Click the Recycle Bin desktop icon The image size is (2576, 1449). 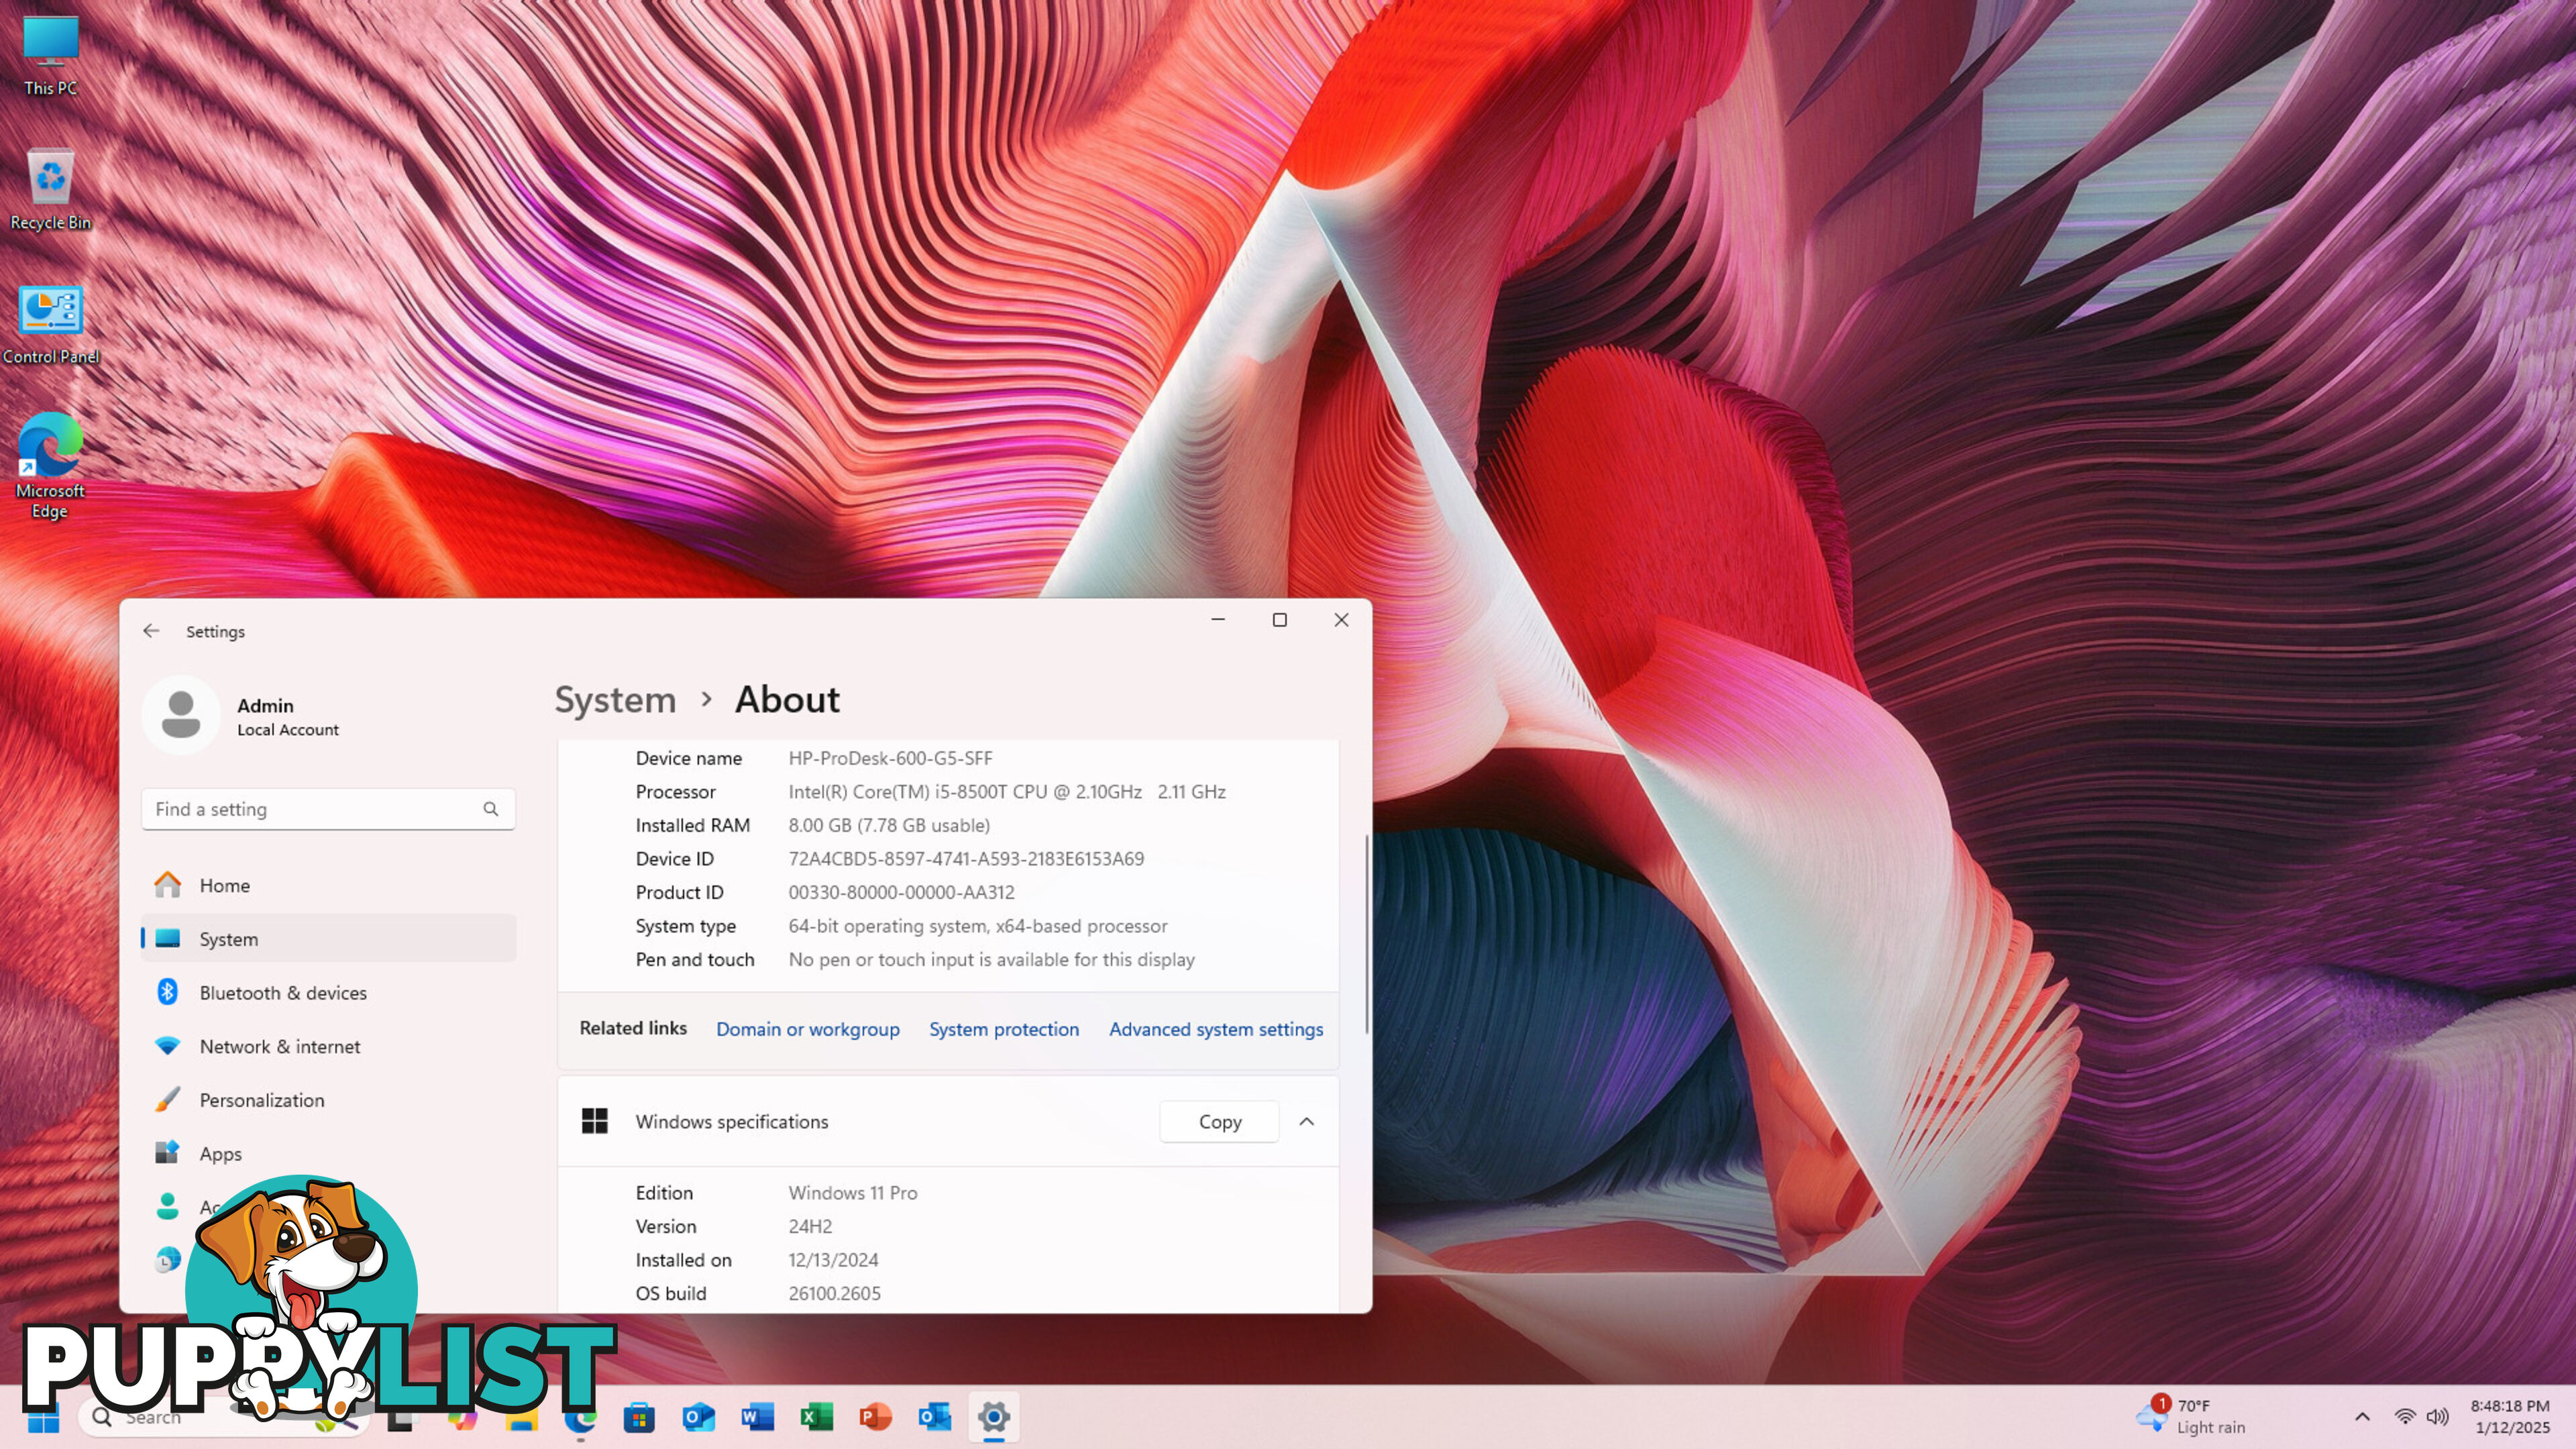tap(51, 188)
